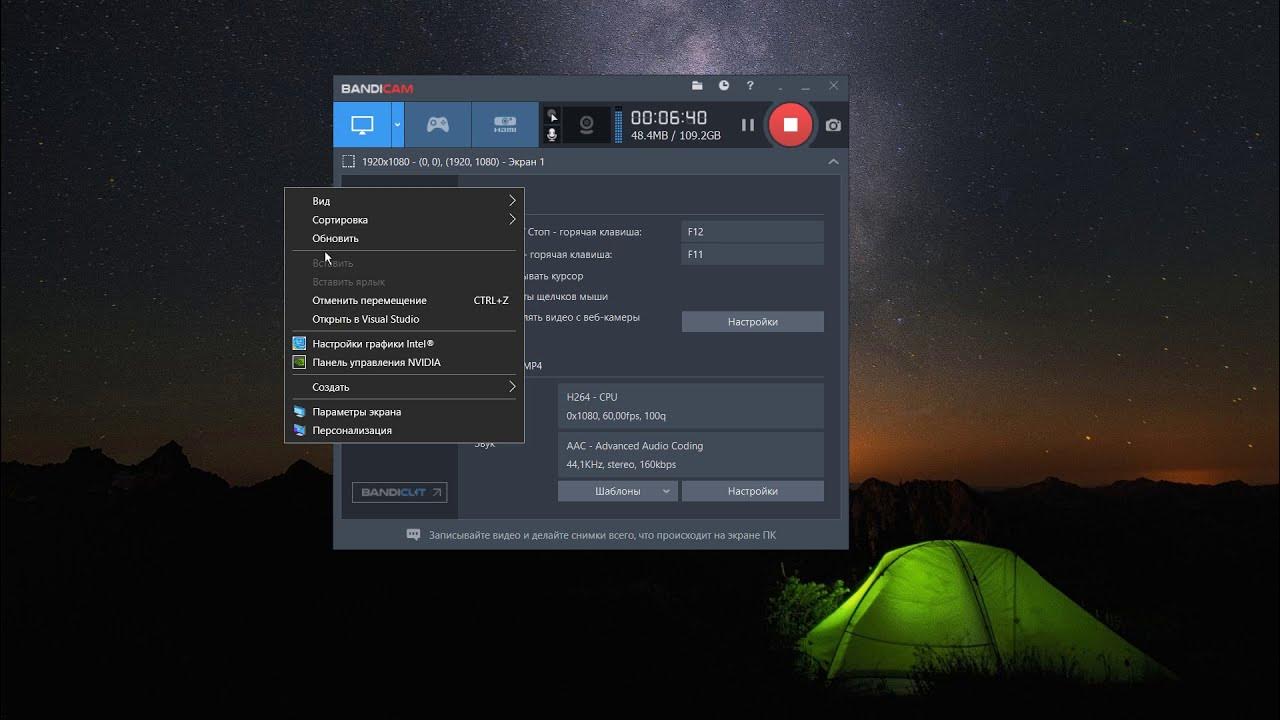
Task: Open Персонализация entry
Action: click(x=404, y=431)
